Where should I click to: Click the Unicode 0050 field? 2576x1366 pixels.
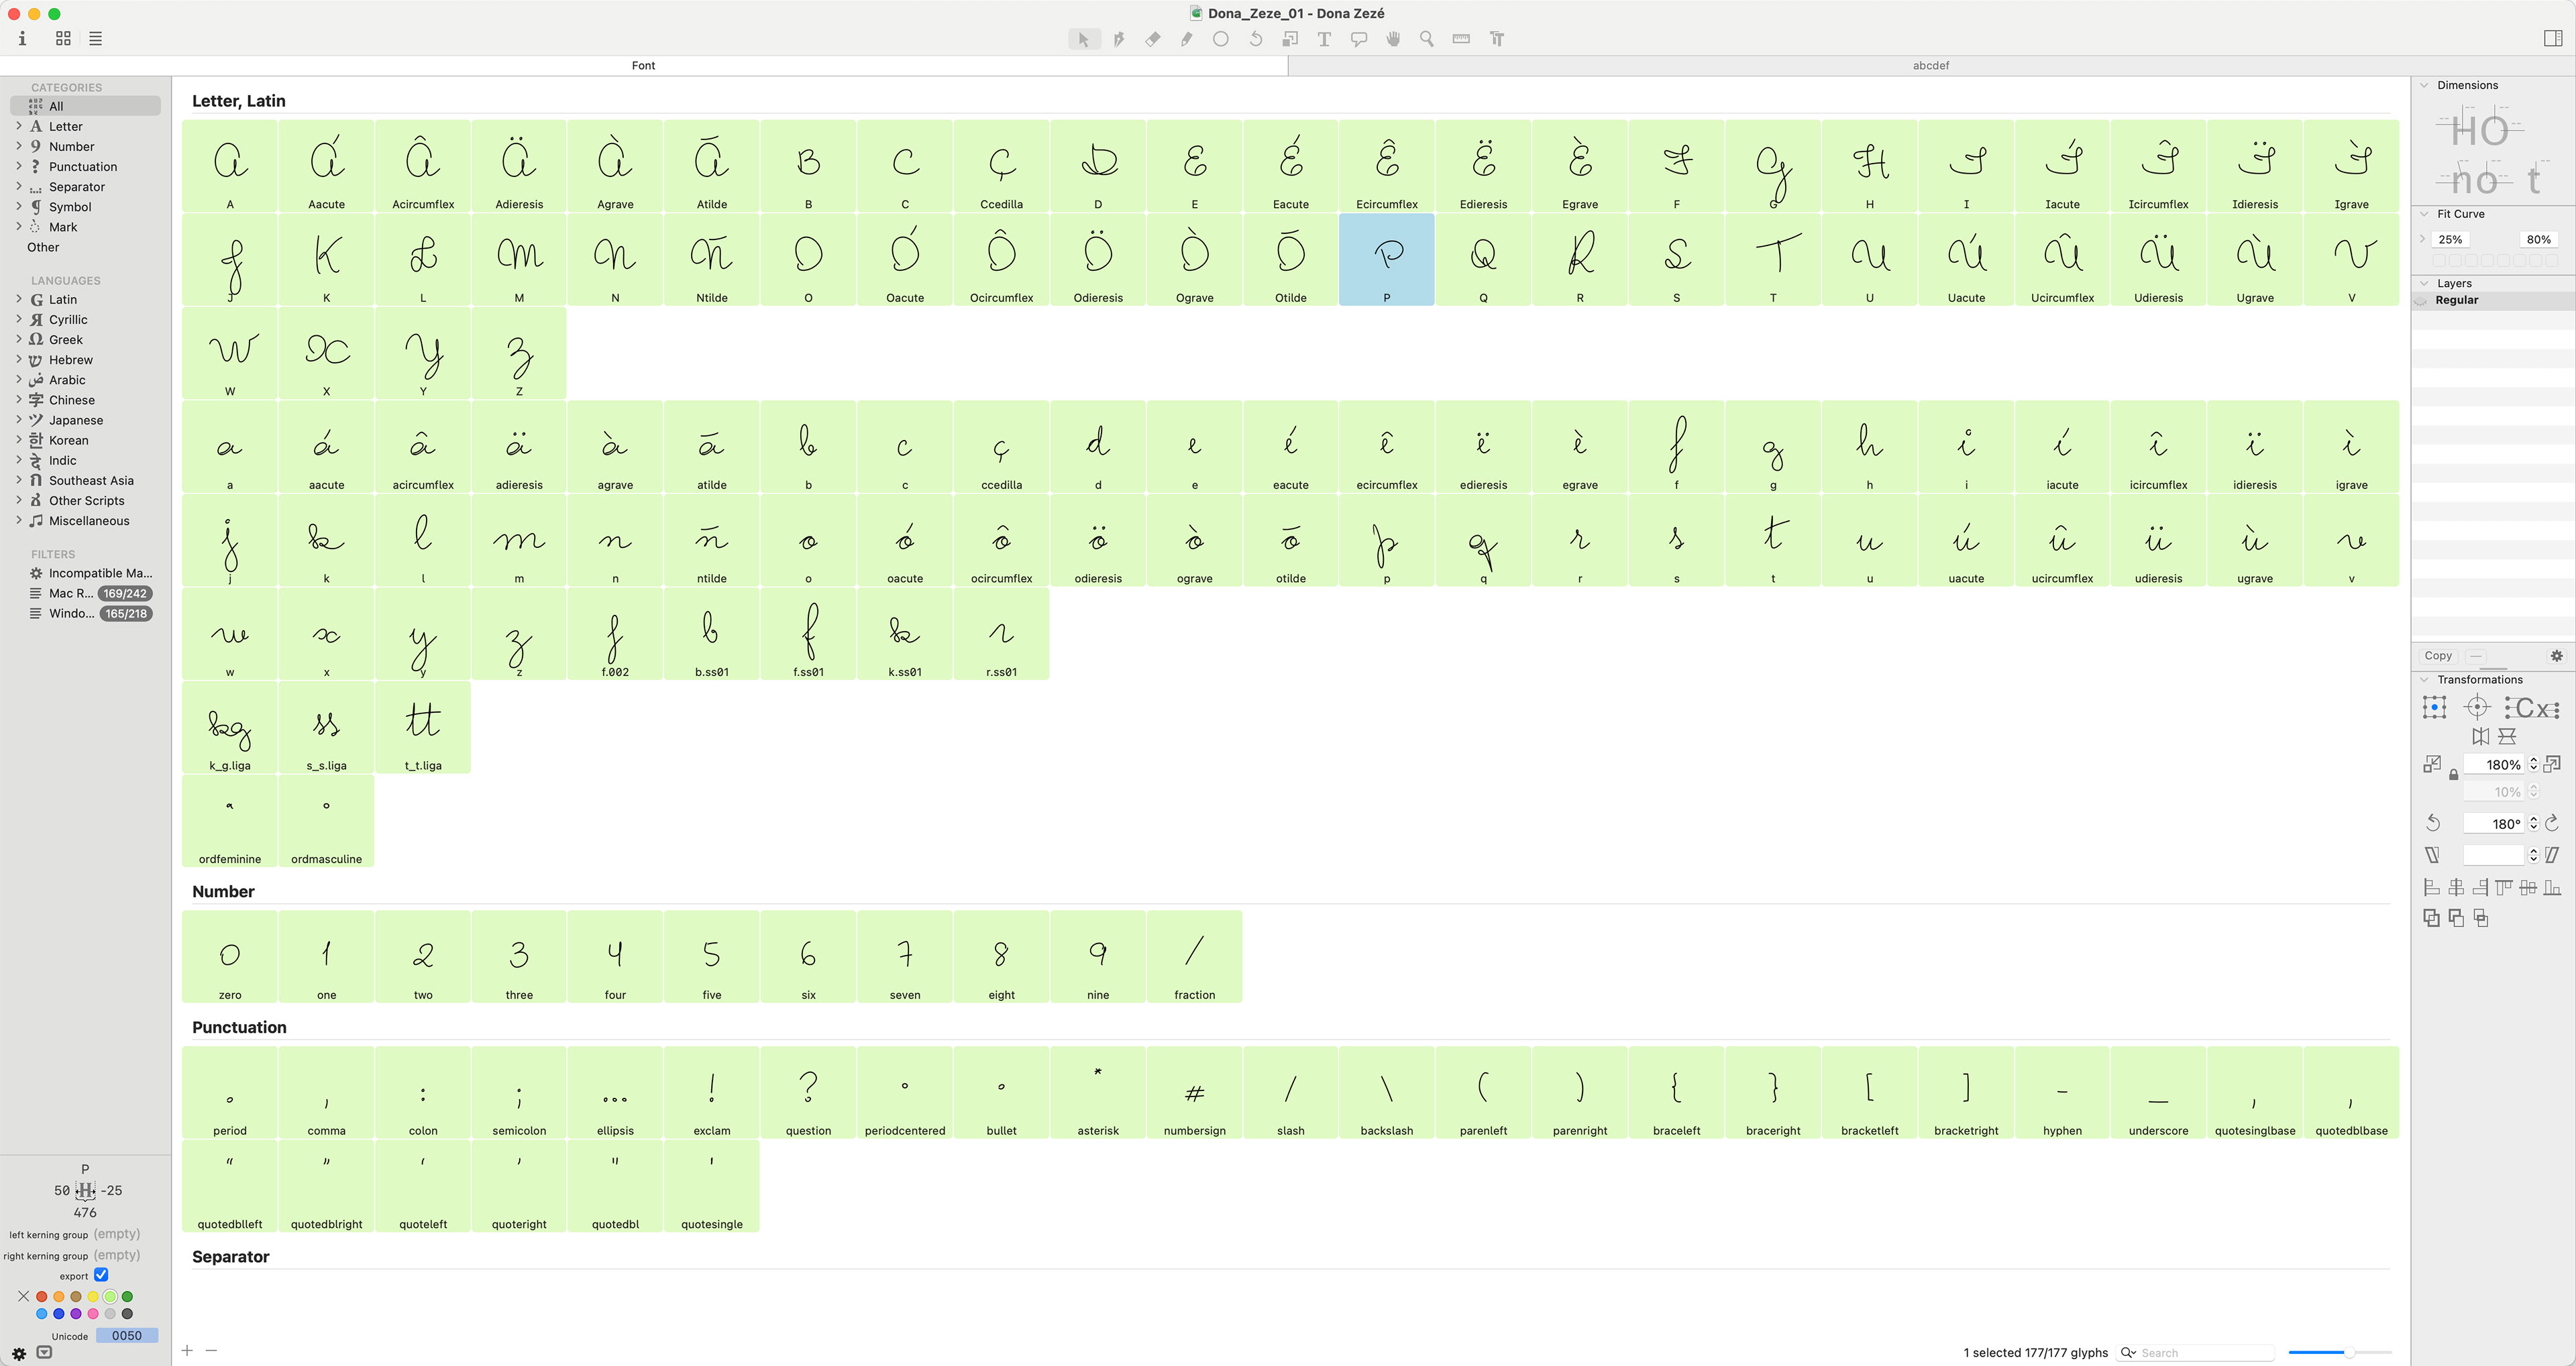[127, 1336]
